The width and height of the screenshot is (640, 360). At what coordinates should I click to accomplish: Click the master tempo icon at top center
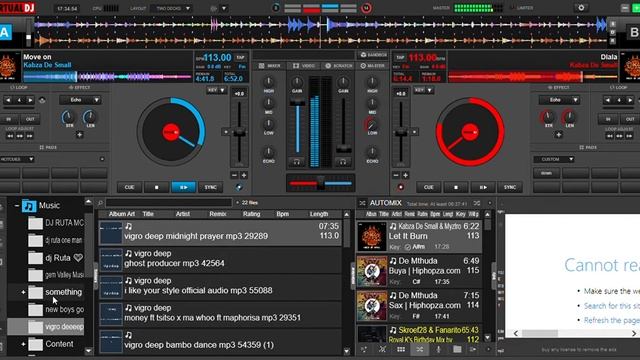click(x=276, y=8)
